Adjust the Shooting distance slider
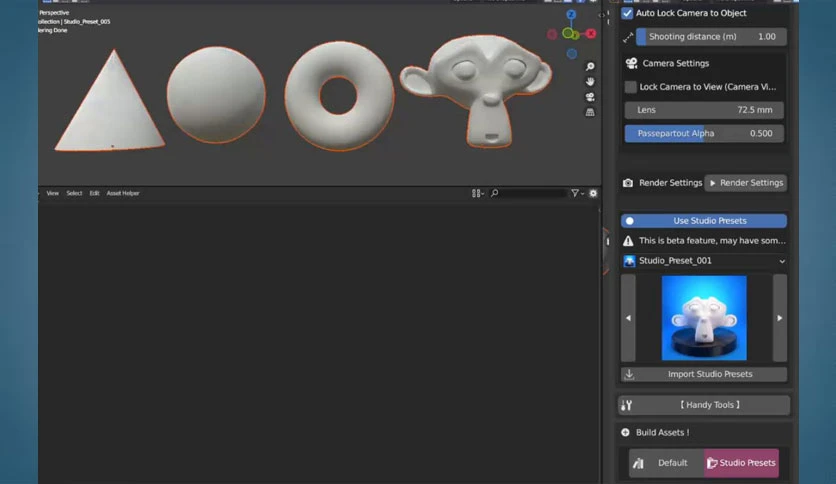The image size is (836, 484). tap(711, 37)
